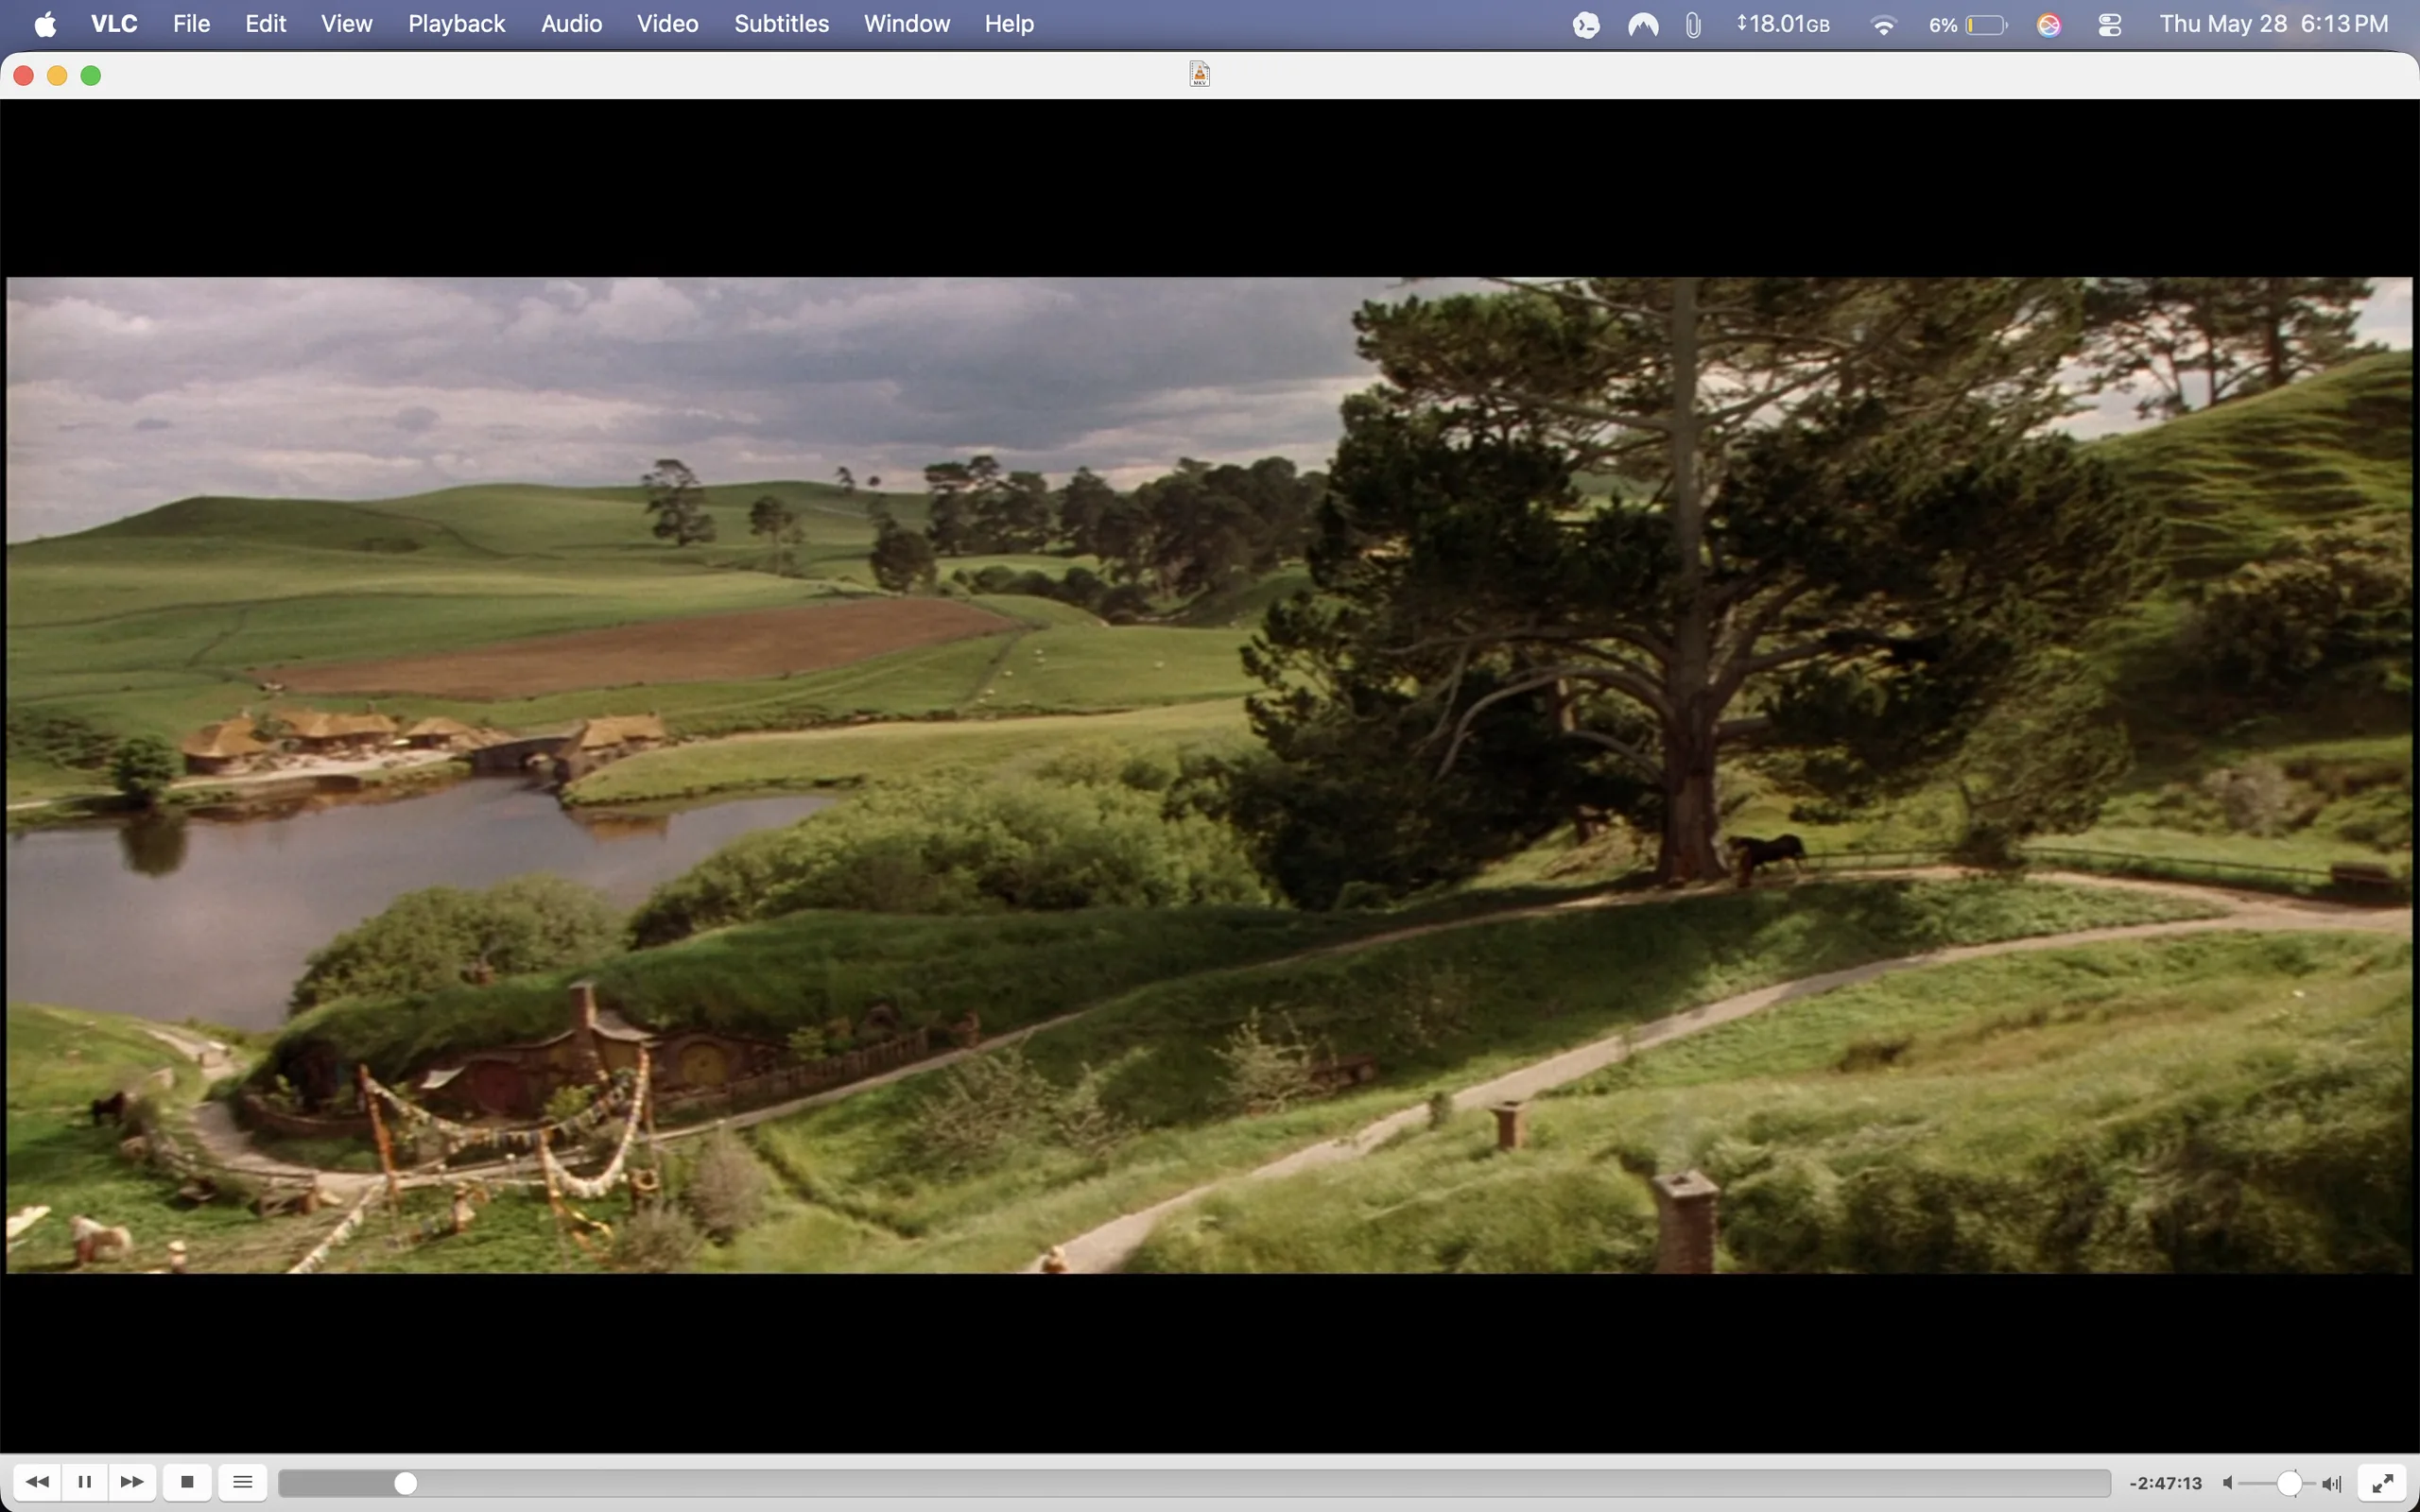Open the Wi-Fi status menu
The width and height of the screenshot is (2420, 1512).
pyautogui.click(x=1883, y=25)
